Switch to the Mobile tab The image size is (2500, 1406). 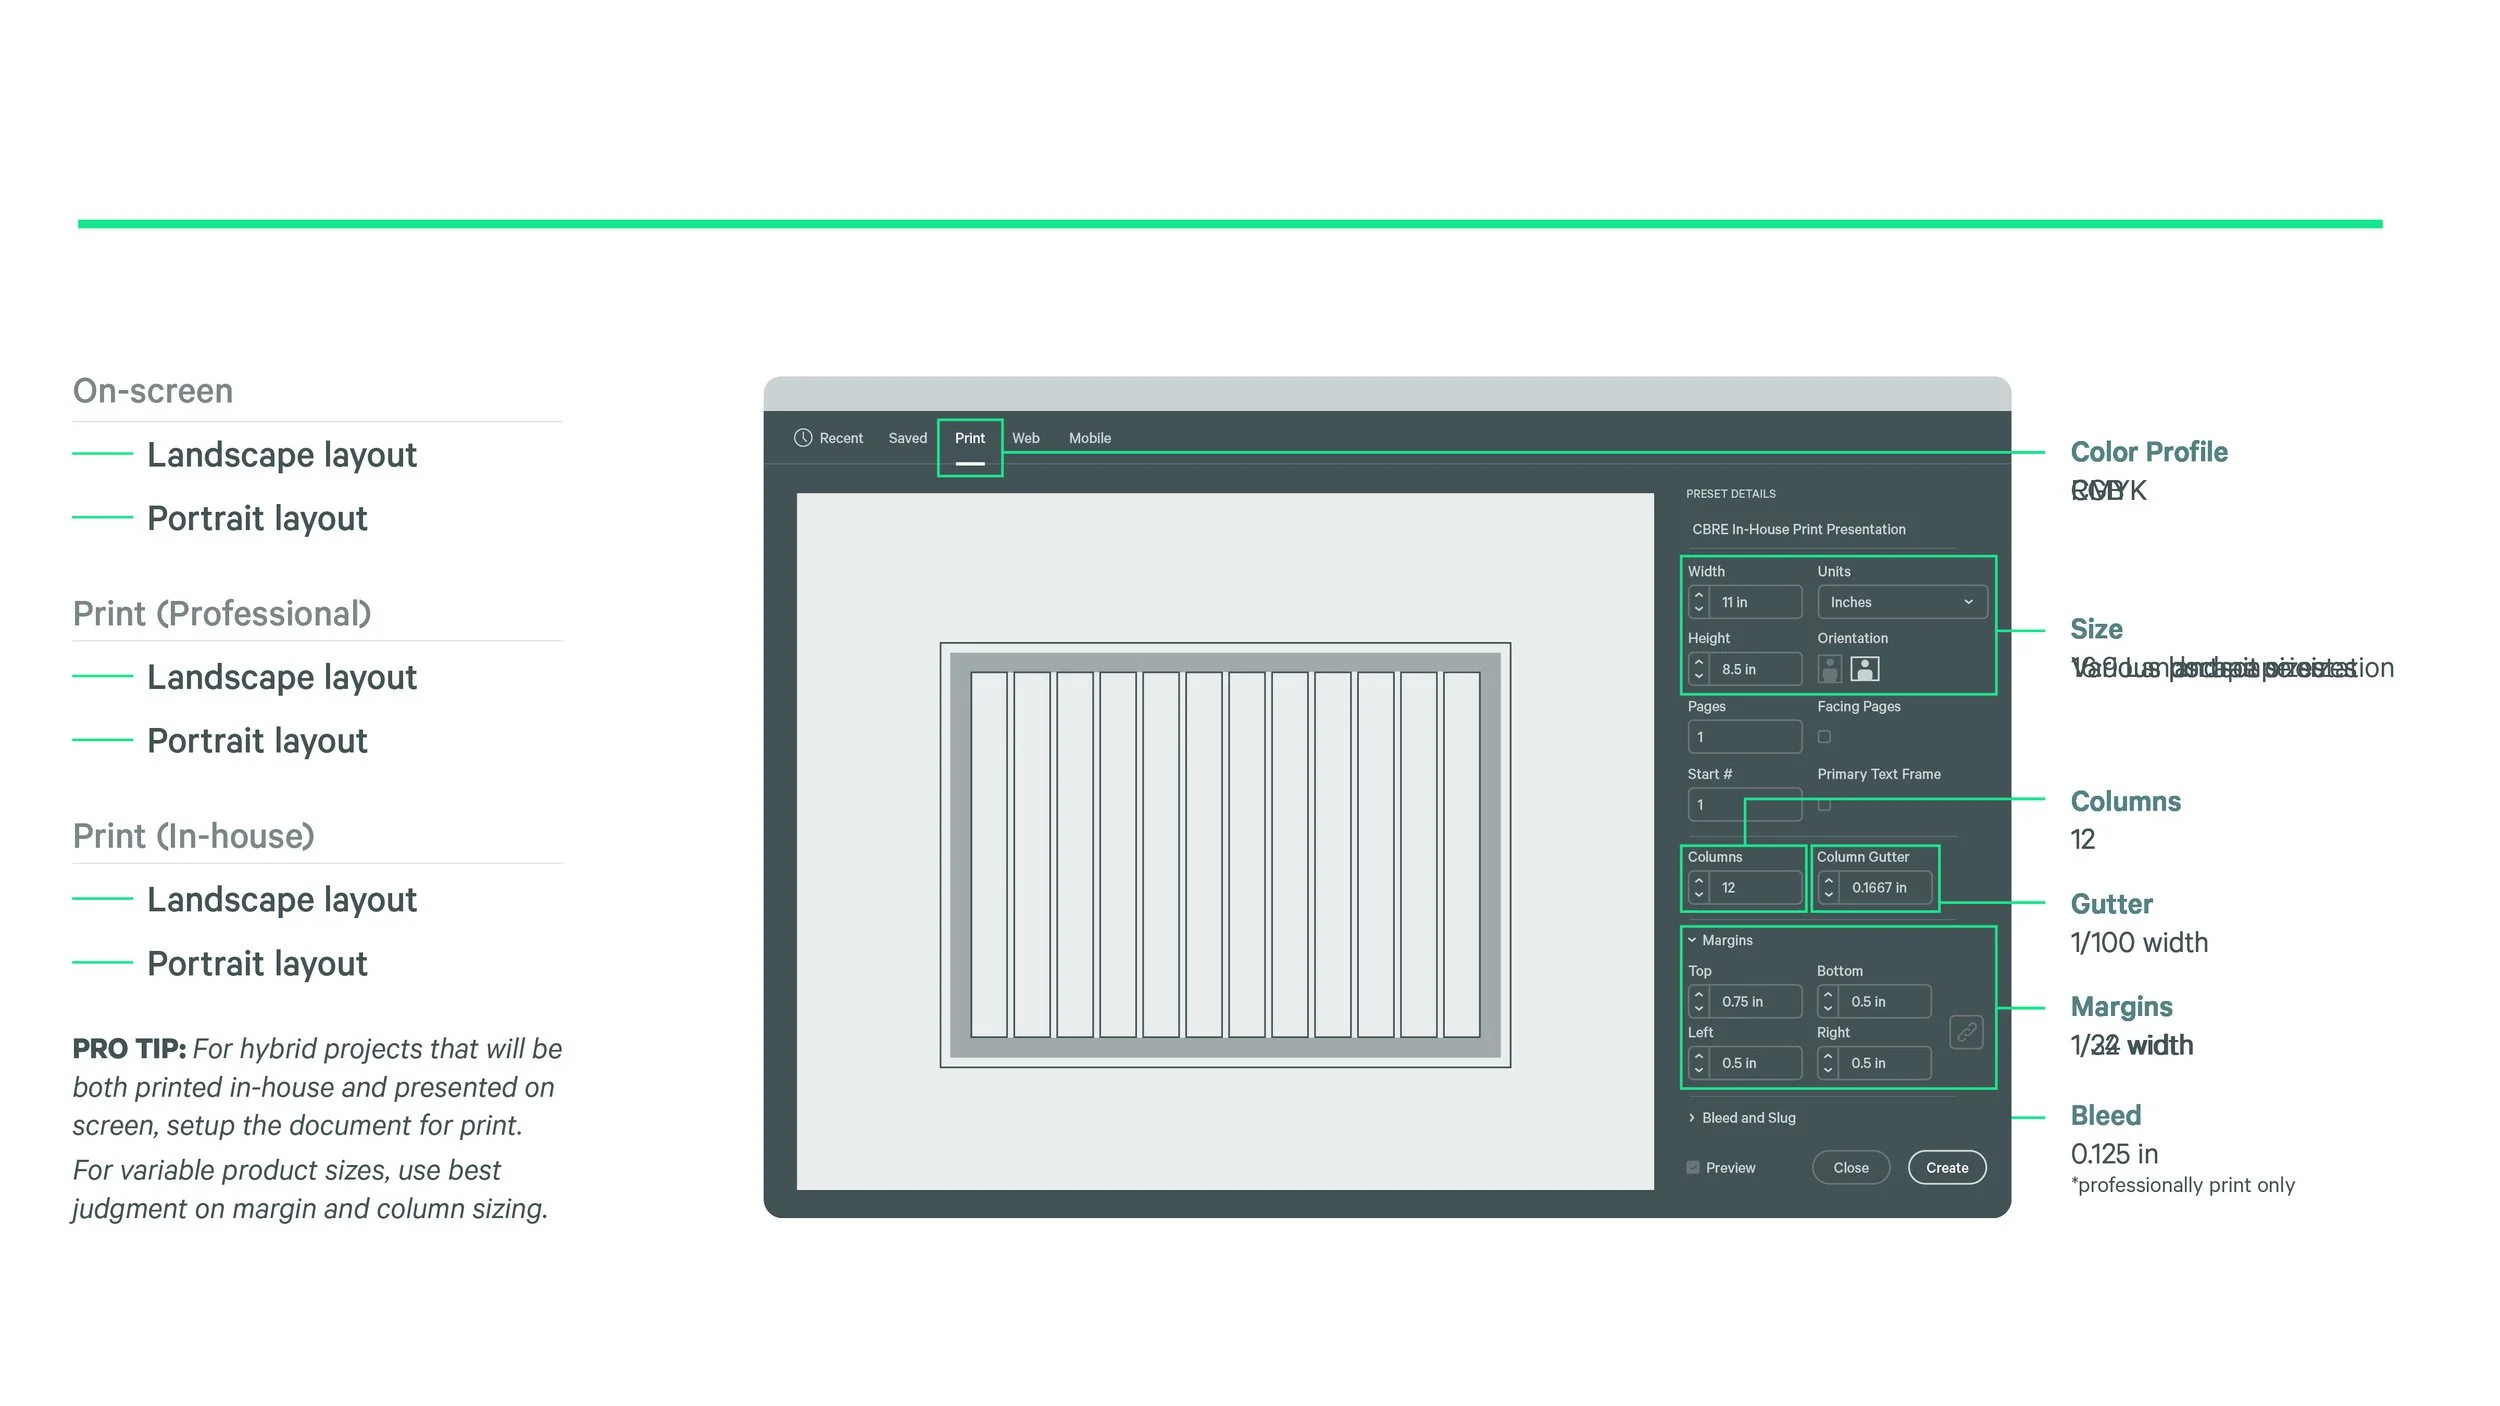(x=1090, y=438)
